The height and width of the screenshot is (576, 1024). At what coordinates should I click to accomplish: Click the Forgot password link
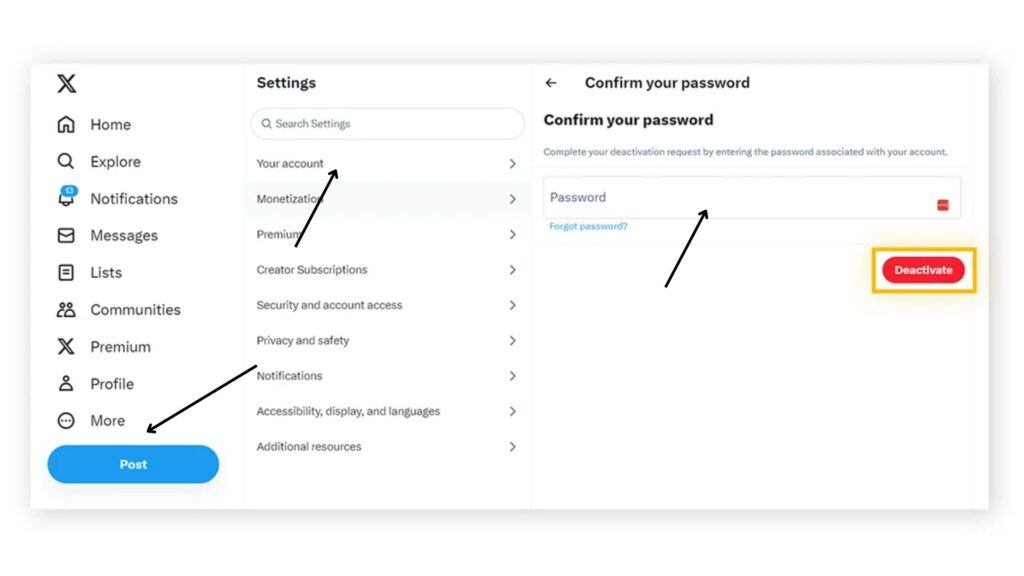click(588, 226)
